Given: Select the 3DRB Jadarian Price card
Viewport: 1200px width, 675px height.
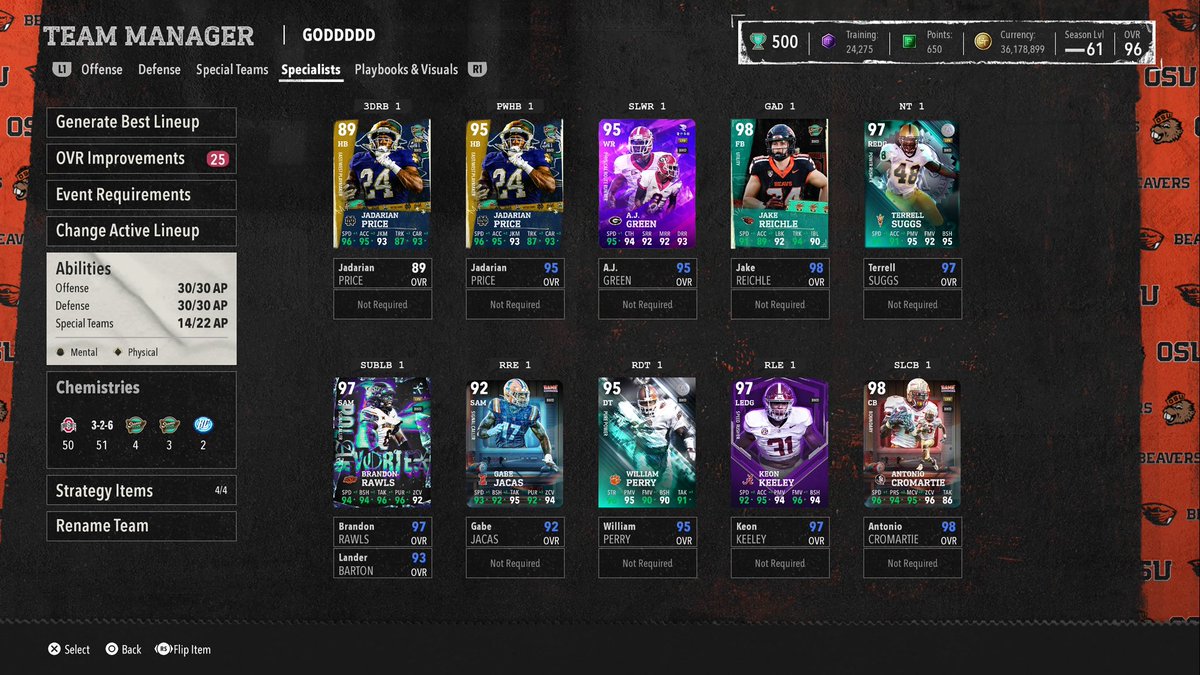Looking at the screenshot, I should (382, 184).
